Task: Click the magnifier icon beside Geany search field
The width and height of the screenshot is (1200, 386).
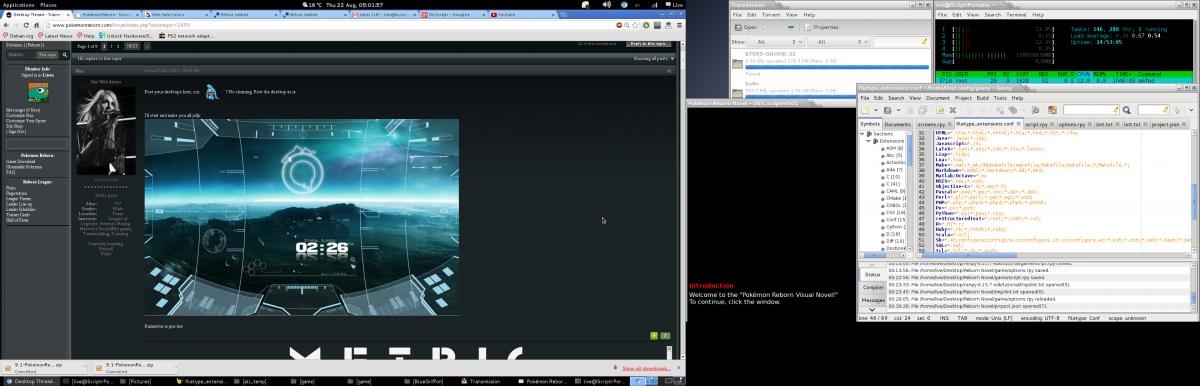Action: 1126,110
